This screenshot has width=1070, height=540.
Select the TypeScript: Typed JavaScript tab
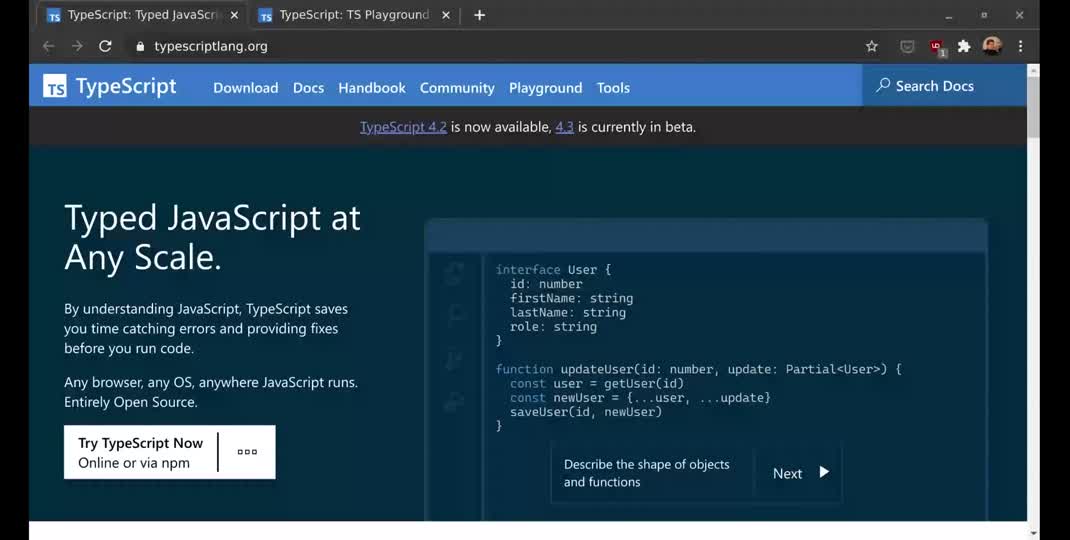pyautogui.click(x=143, y=15)
